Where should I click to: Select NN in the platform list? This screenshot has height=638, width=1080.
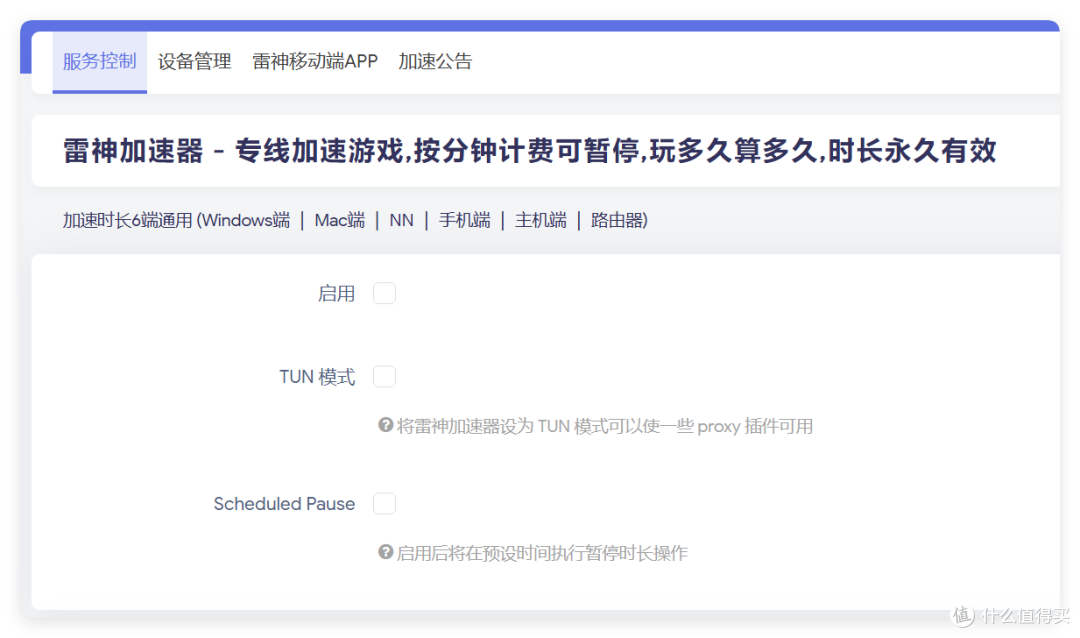401,220
